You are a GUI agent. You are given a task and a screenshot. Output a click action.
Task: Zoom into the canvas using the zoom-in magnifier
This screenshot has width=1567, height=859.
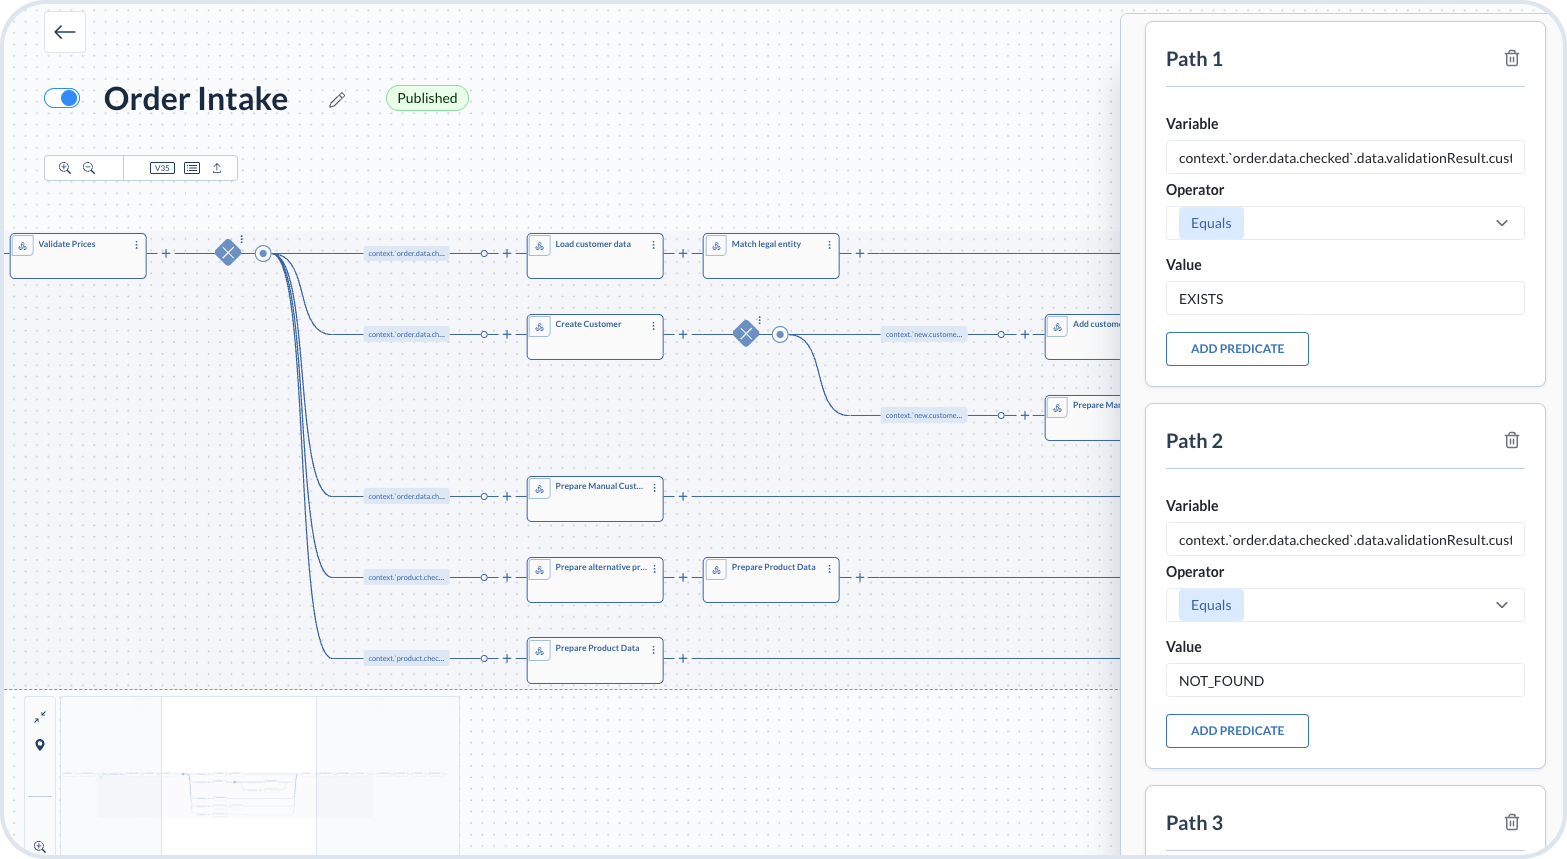pos(65,167)
